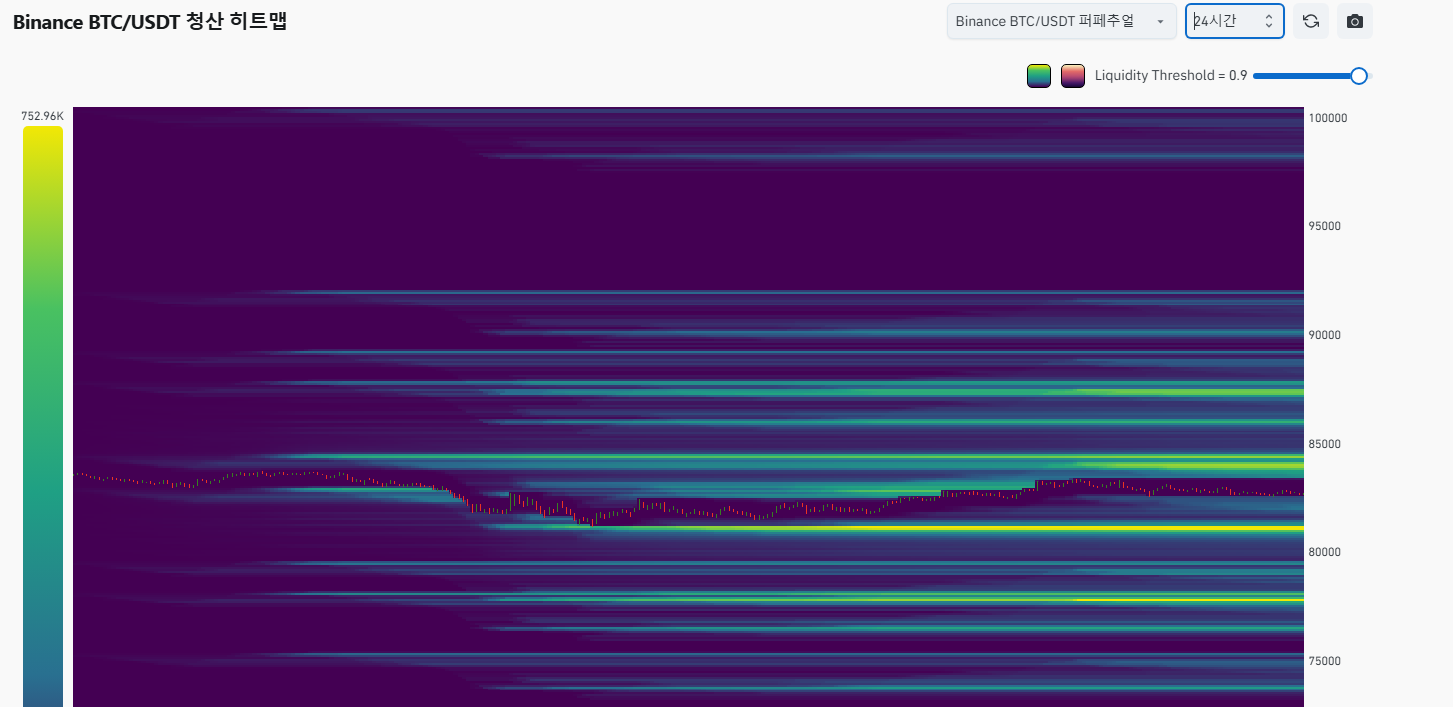Click the 85000 price axis label

coord(1325,444)
